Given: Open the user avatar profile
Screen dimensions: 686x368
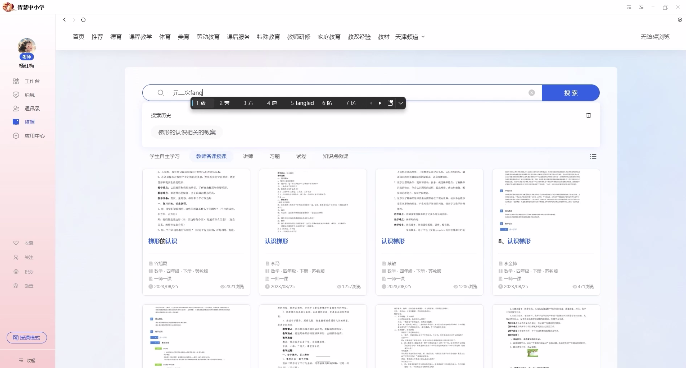Looking at the screenshot, I should tap(27, 46).
